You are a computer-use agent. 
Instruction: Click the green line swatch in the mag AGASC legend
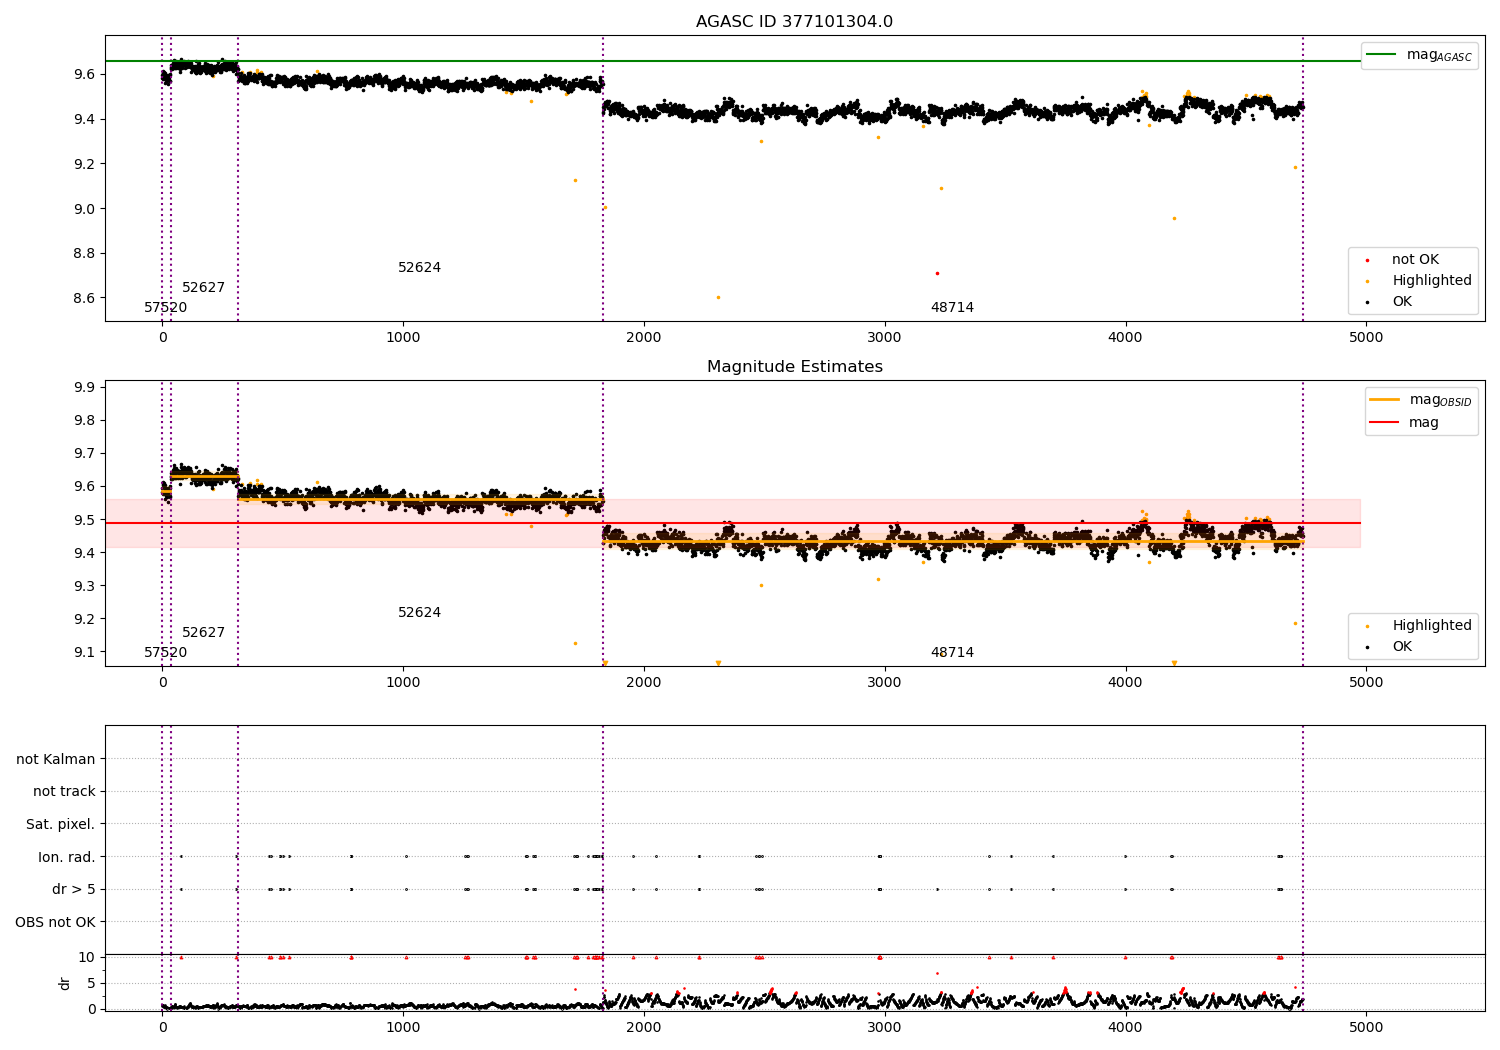click(1382, 54)
